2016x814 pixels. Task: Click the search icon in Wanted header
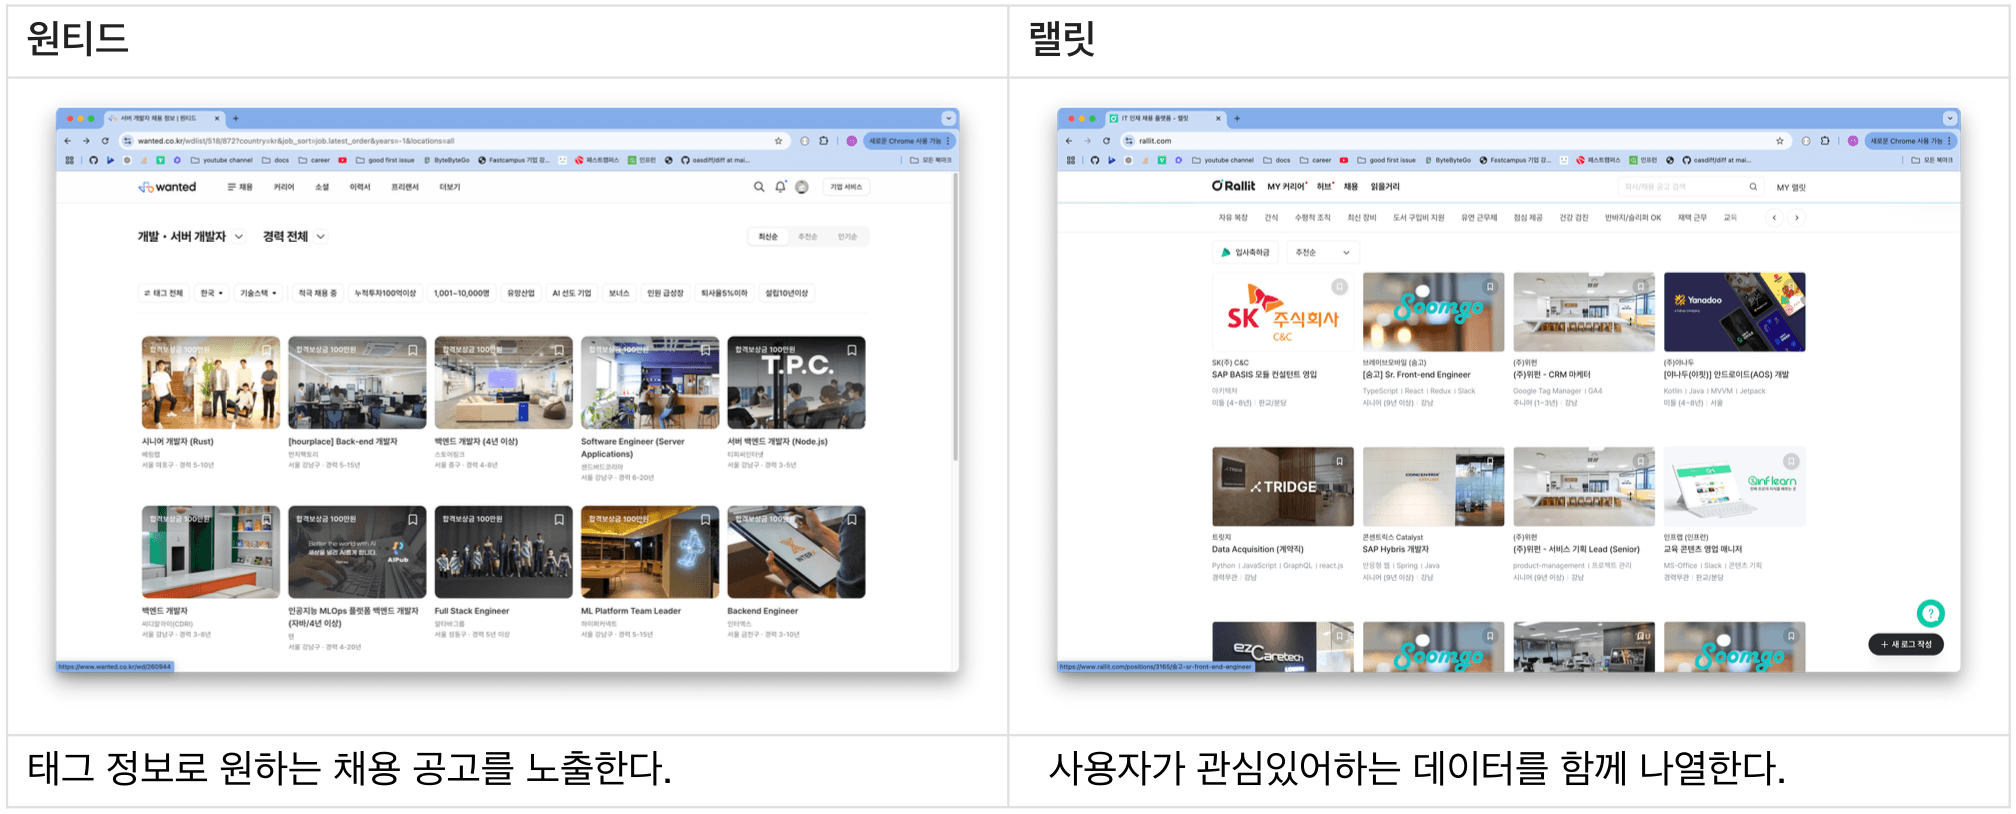point(759,187)
